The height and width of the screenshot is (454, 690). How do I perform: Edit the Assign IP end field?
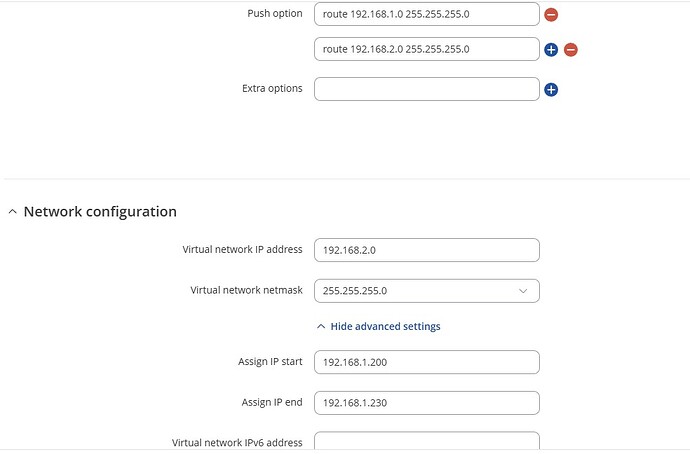point(427,403)
